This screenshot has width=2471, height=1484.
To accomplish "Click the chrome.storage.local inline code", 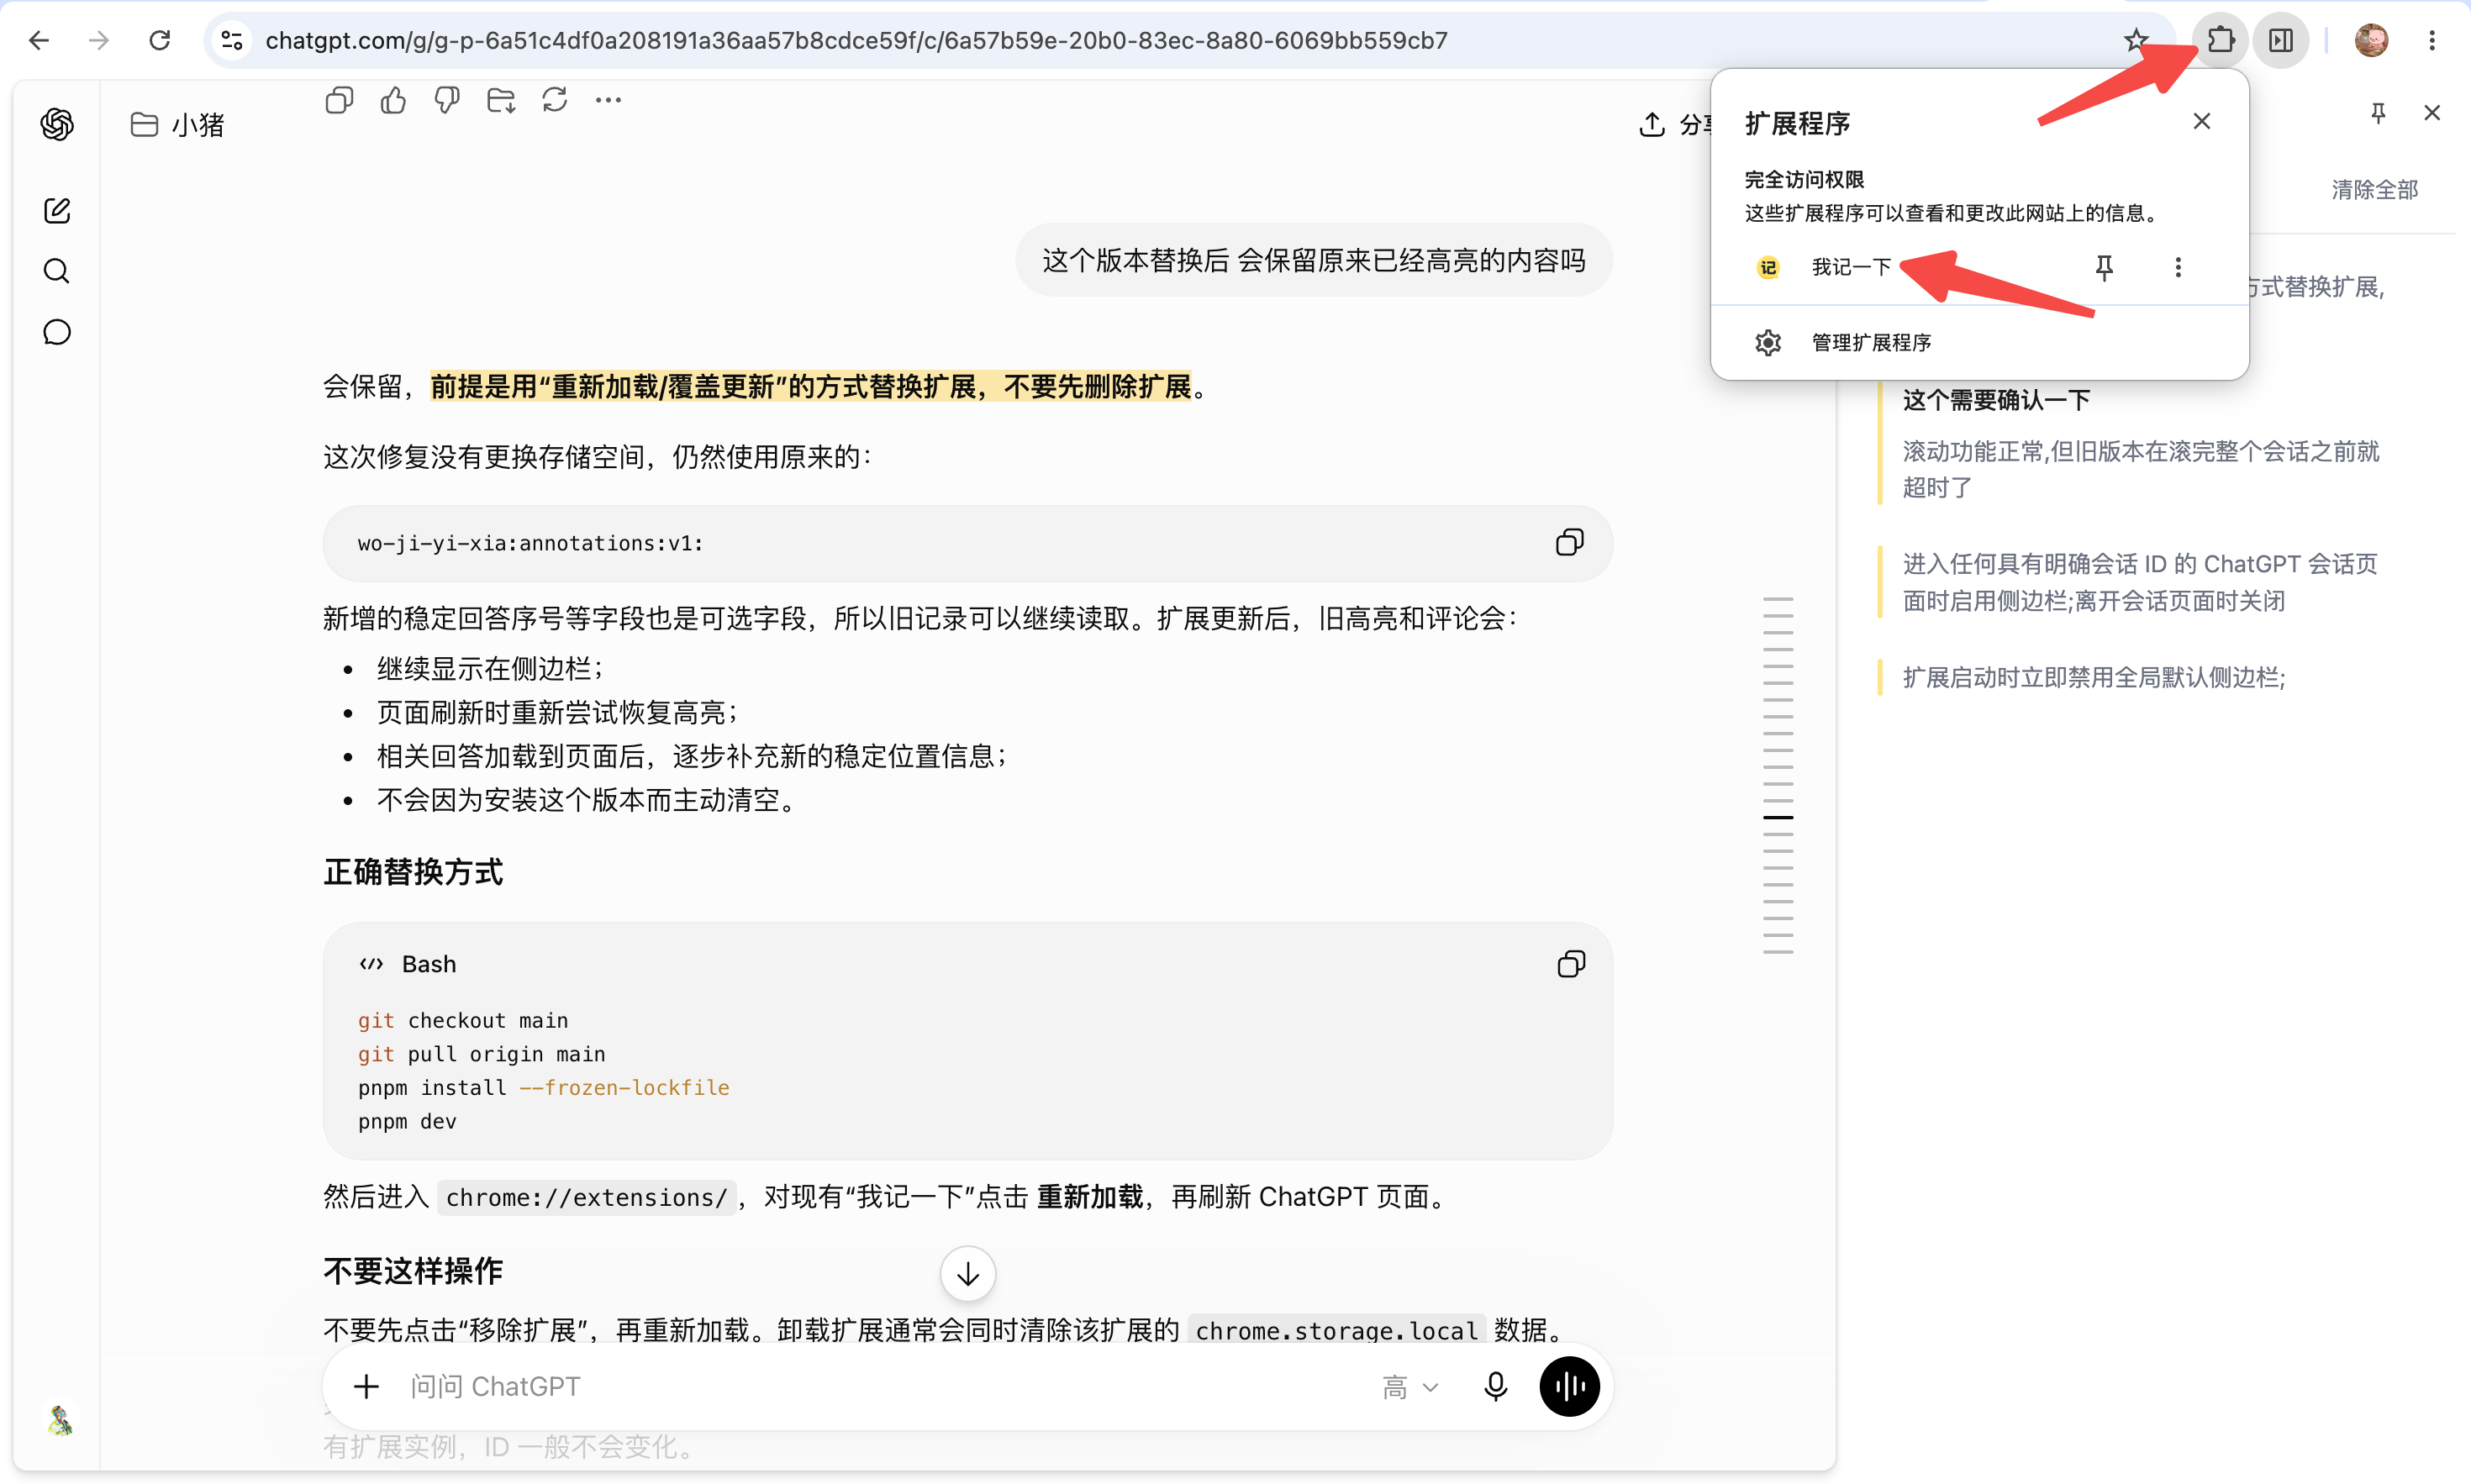I will [1337, 1331].
